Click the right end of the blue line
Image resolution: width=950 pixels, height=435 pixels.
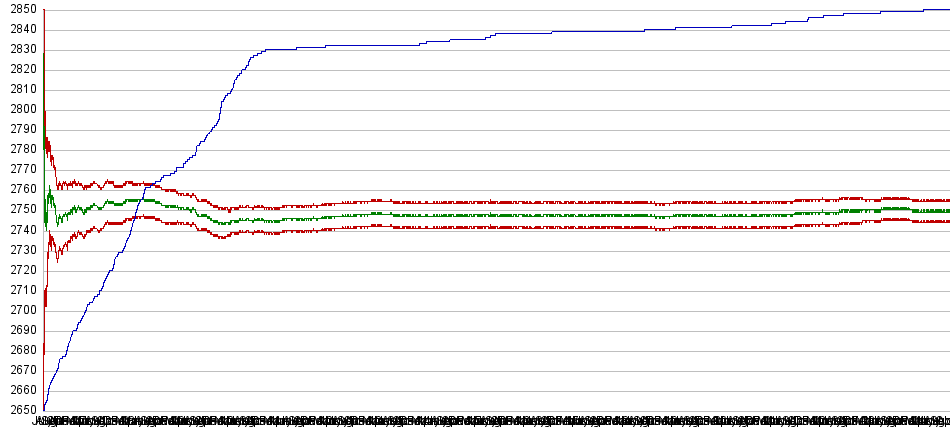[x=947, y=10]
